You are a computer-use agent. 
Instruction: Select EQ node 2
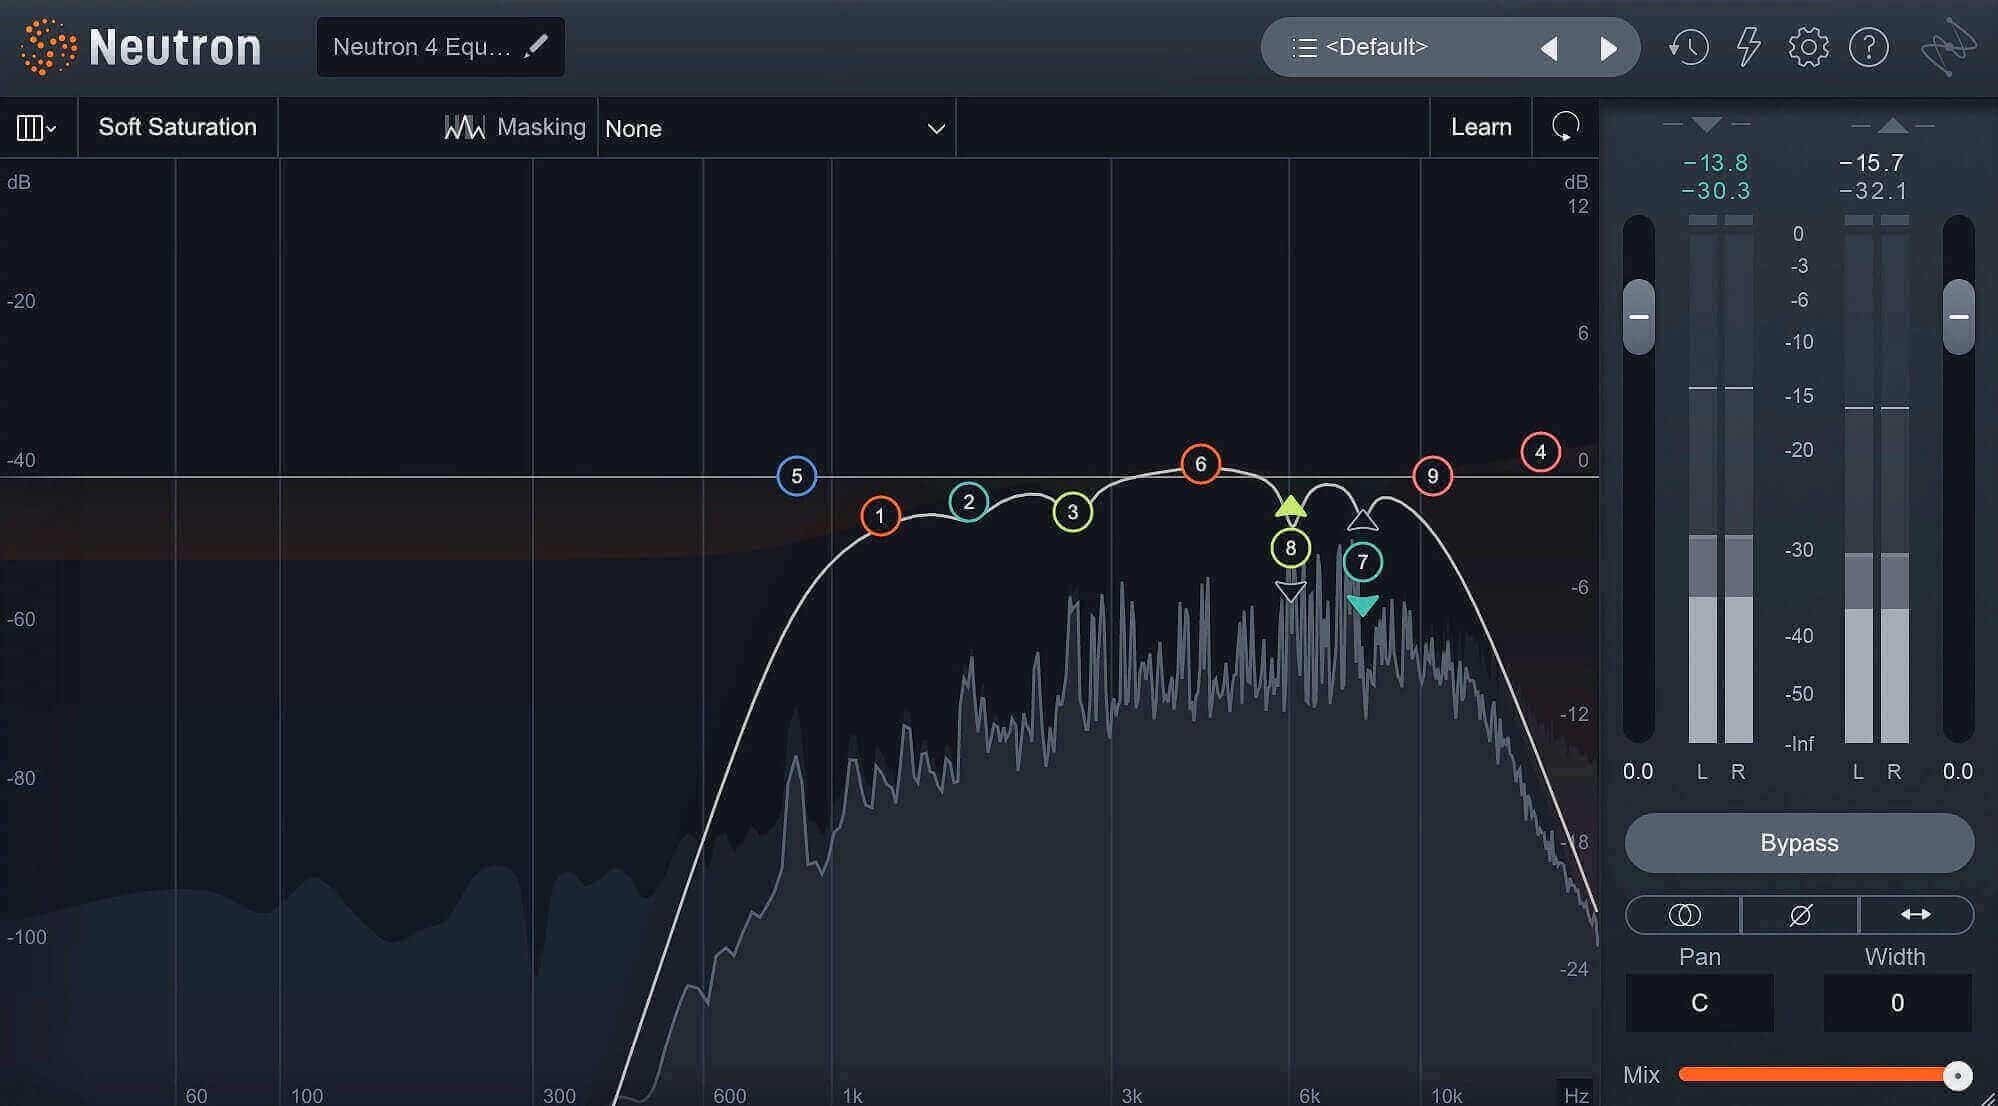tap(968, 502)
